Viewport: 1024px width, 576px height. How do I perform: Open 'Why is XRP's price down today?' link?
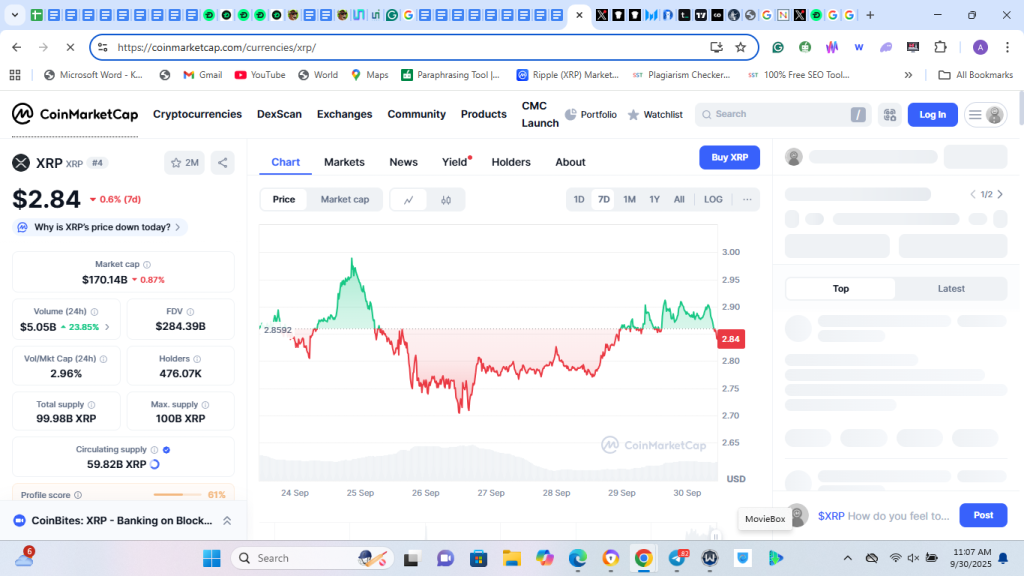point(100,227)
